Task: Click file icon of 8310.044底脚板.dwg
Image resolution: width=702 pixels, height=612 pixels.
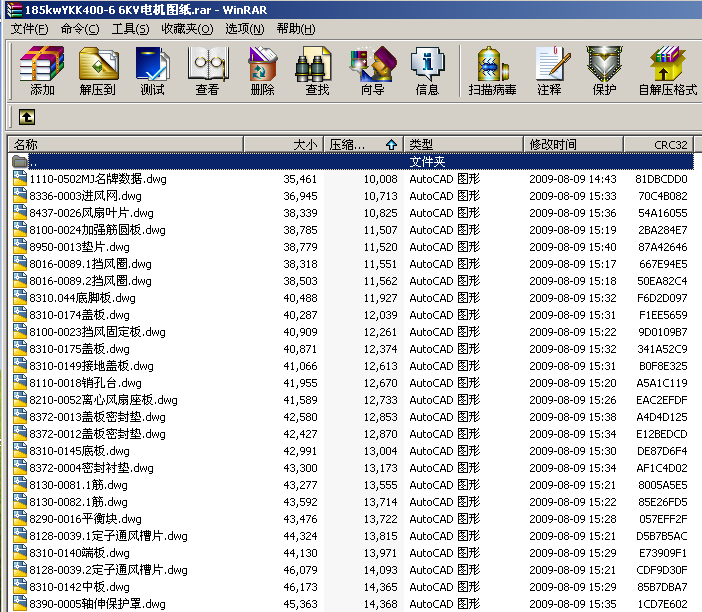Action: (x=20, y=297)
